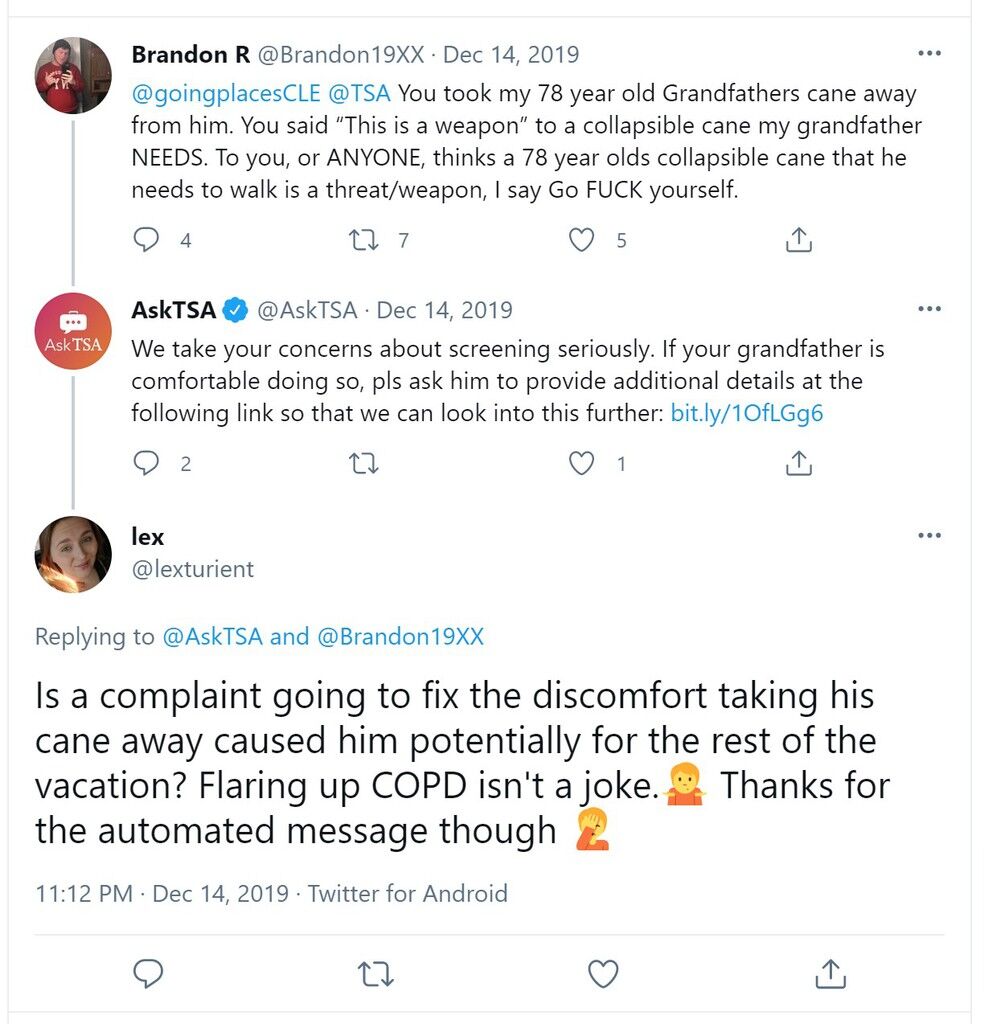Retweet Brandon R's cane tweet
Screen dimensions: 984x1024
364,240
